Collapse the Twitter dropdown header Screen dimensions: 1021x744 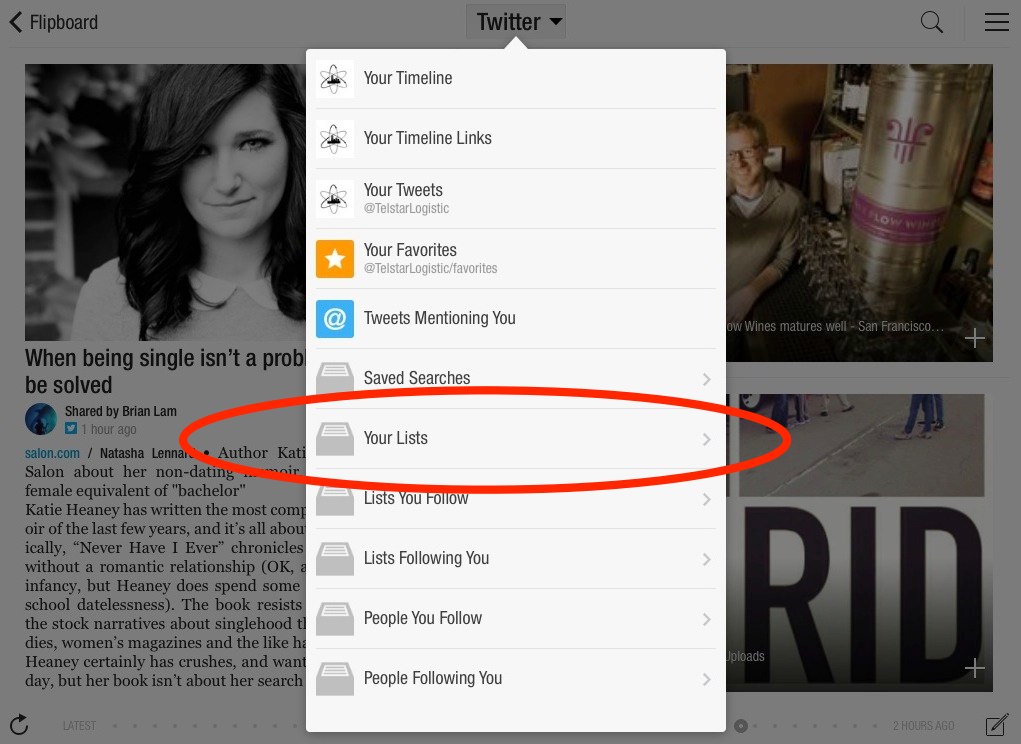tap(516, 22)
